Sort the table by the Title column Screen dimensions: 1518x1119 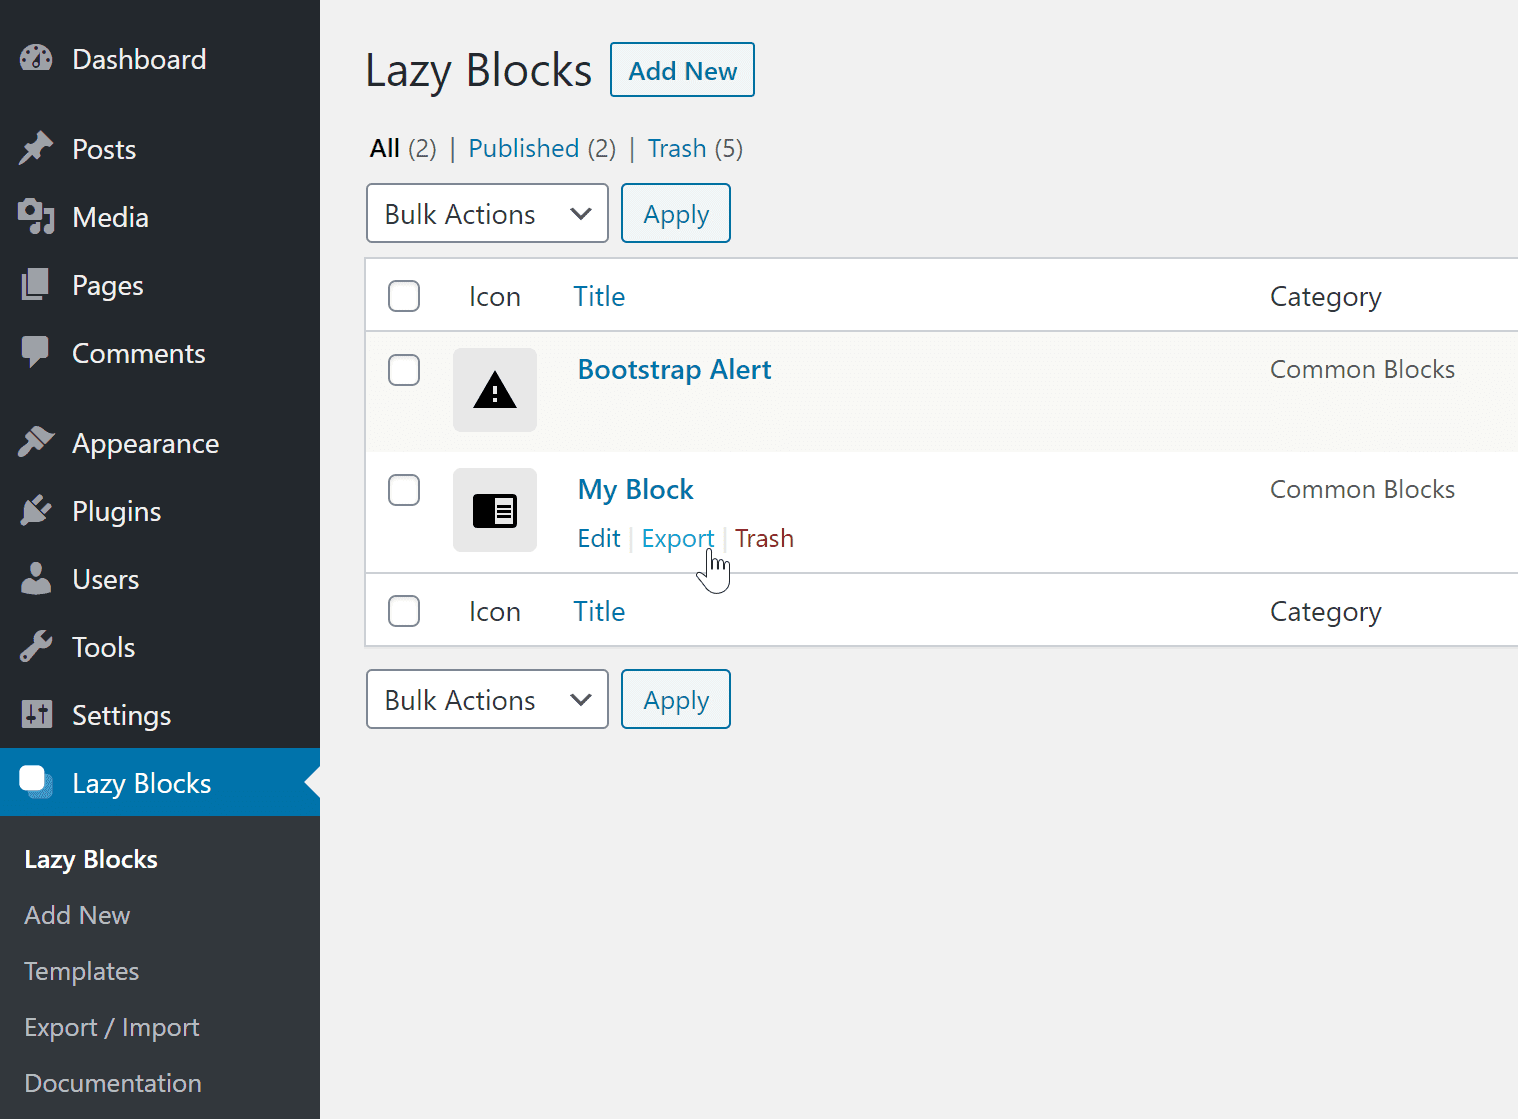pos(599,296)
